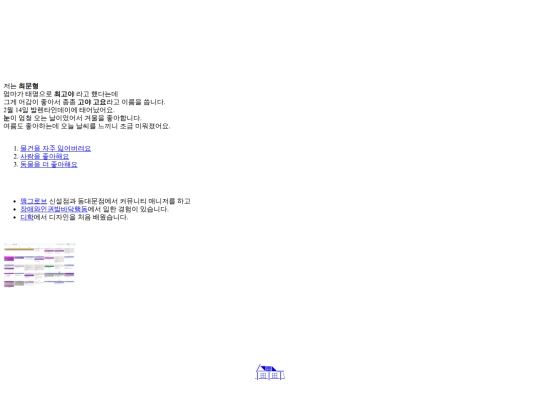
Task: Click the text '에서 일한 경험이 있습니다.'
Action: 128,209
